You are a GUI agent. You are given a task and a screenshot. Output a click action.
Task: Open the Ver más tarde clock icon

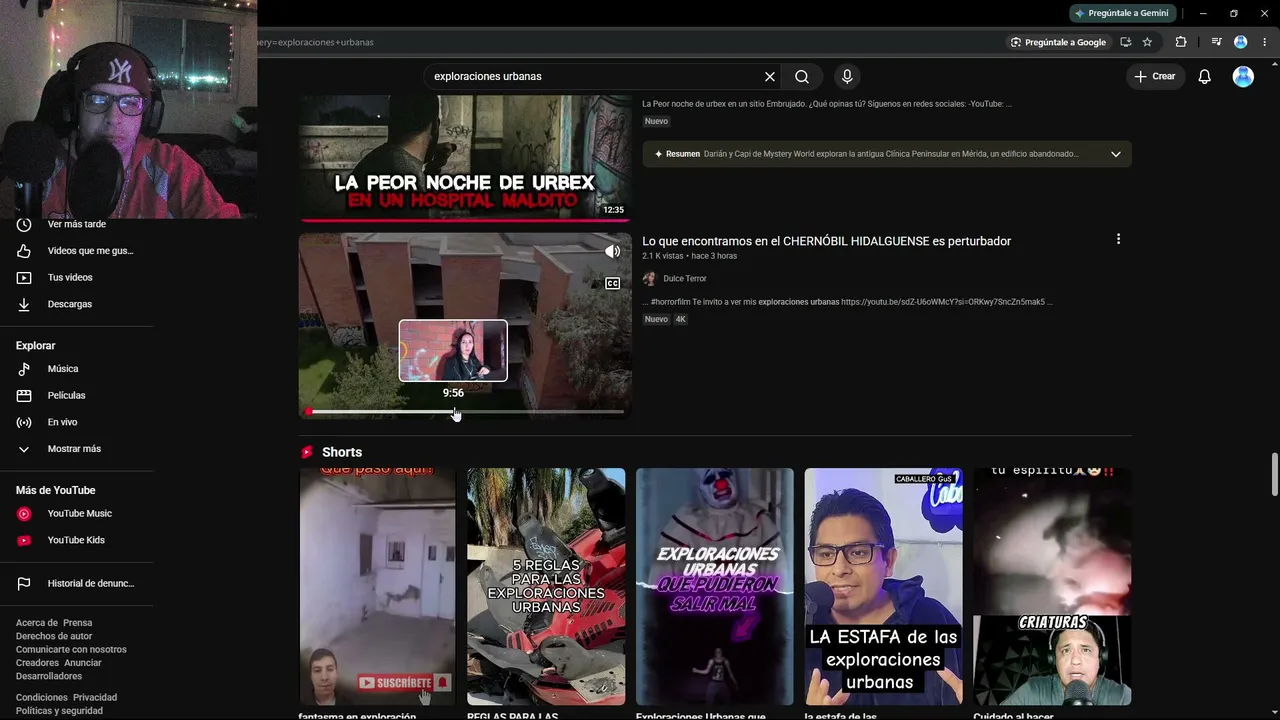pyautogui.click(x=24, y=225)
